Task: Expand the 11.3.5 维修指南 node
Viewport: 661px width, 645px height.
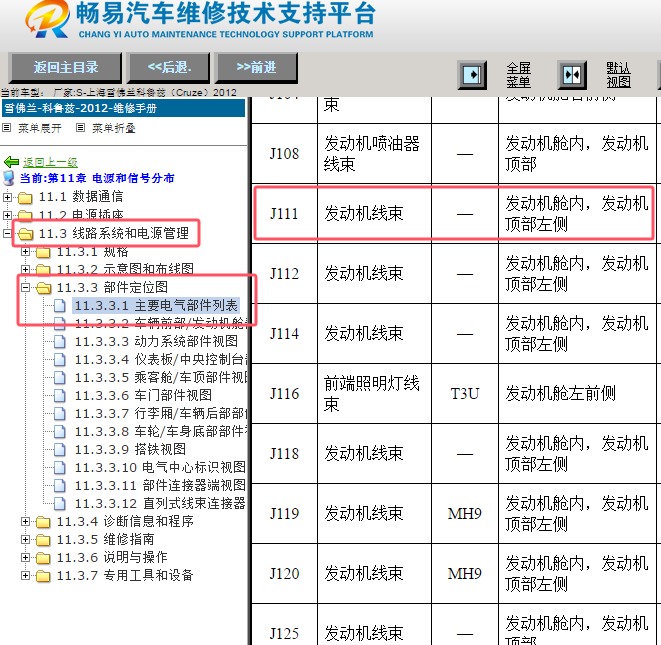Action: coord(25,540)
